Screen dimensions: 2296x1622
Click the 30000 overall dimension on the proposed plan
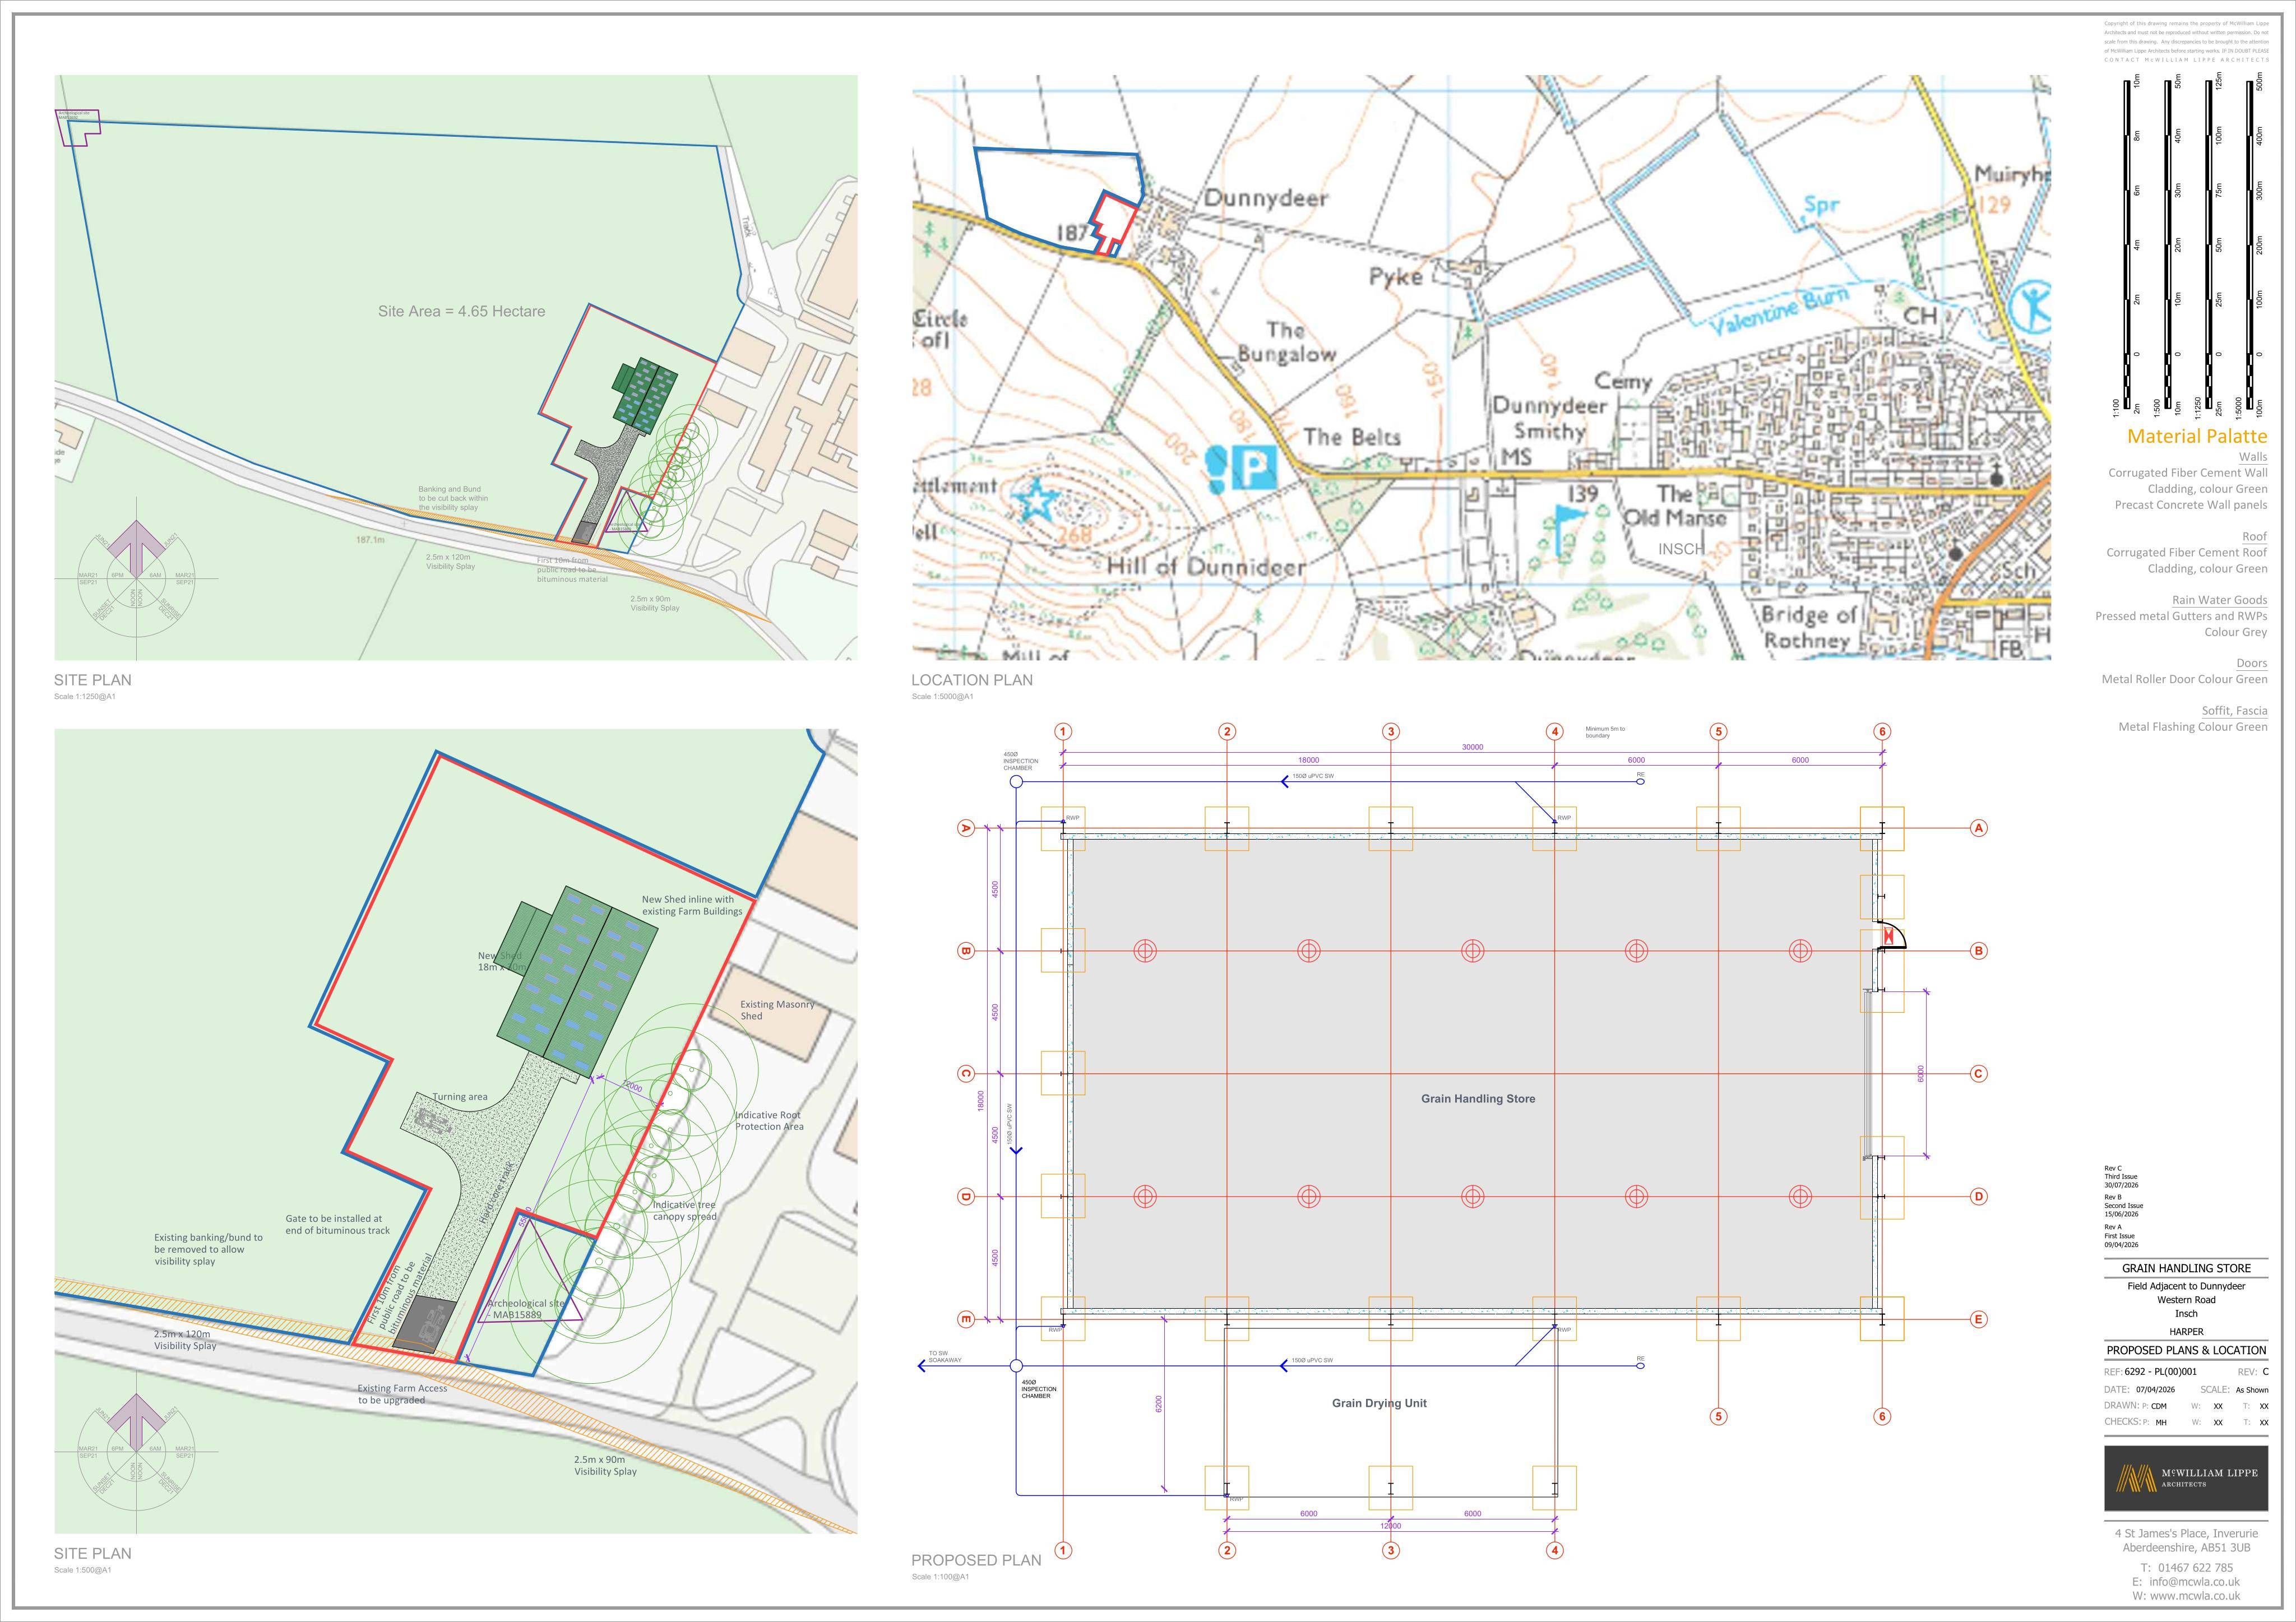[1472, 747]
